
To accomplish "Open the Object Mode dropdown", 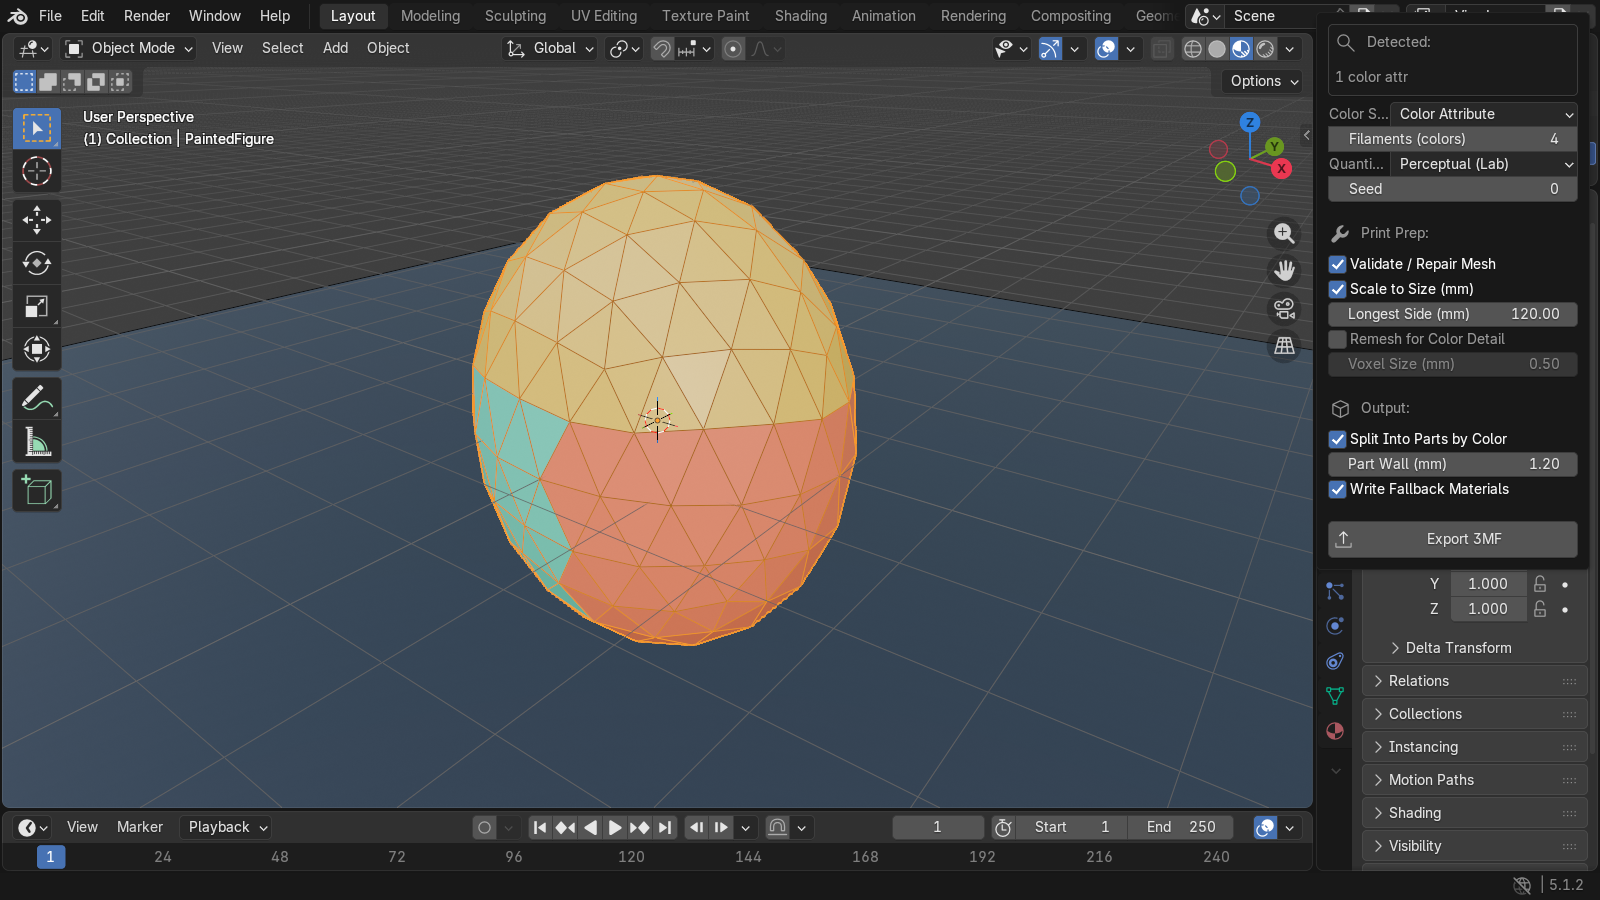I will [x=129, y=48].
